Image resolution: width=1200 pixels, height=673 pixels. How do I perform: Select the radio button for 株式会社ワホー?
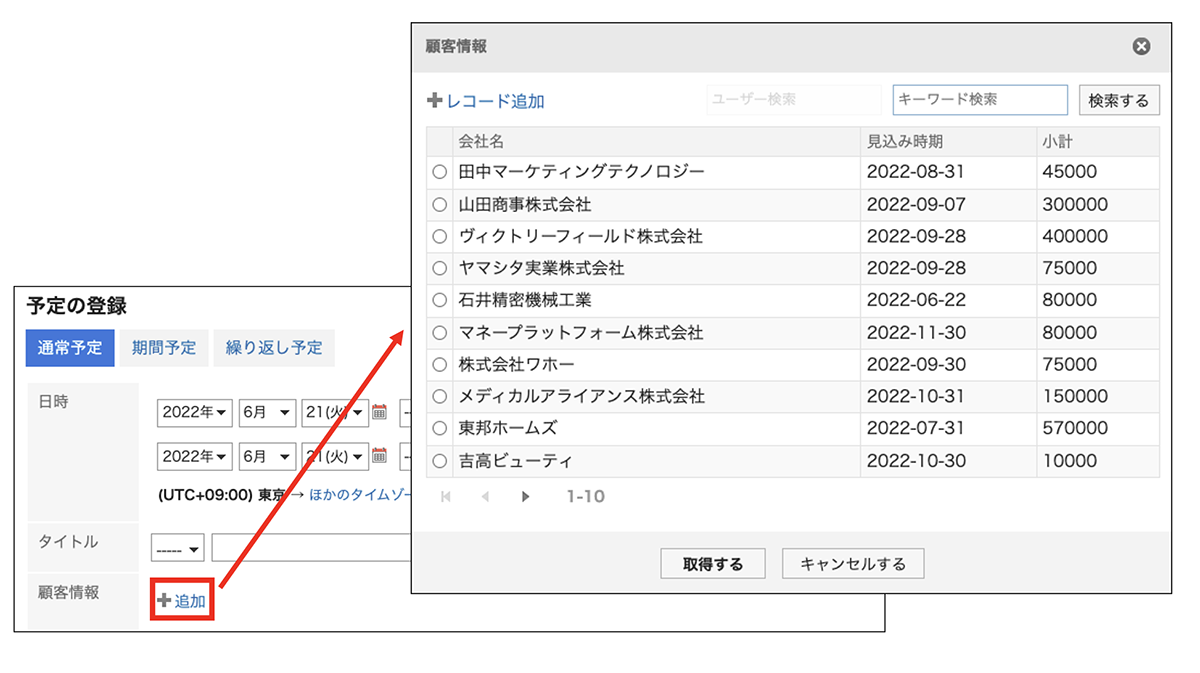(x=439, y=364)
